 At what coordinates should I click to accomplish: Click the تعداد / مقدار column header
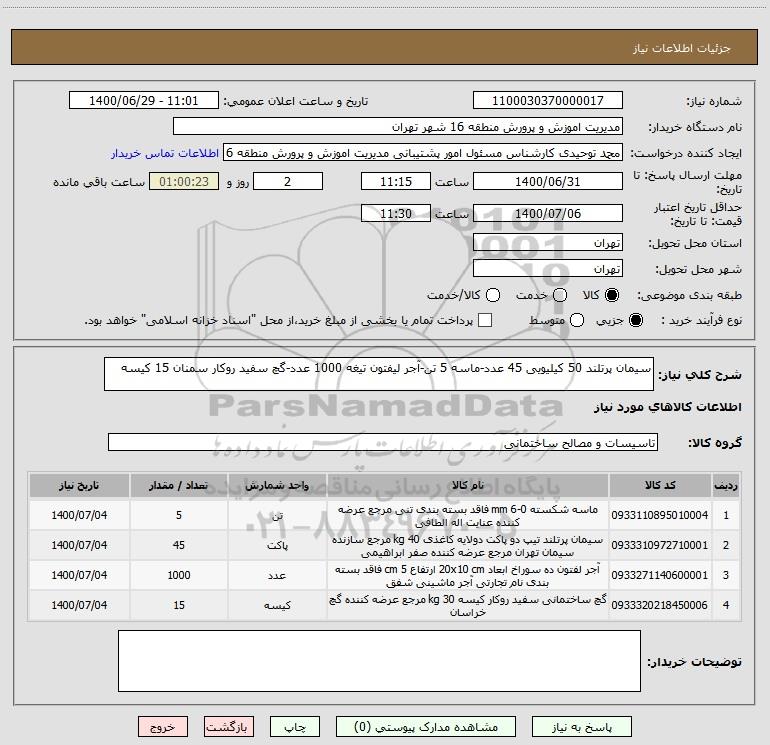coord(179,485)
